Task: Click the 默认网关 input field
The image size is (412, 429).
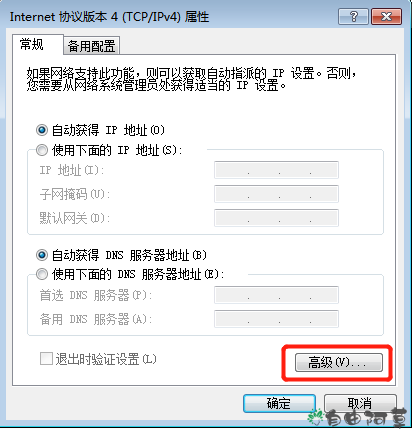Action: [276, 218]
